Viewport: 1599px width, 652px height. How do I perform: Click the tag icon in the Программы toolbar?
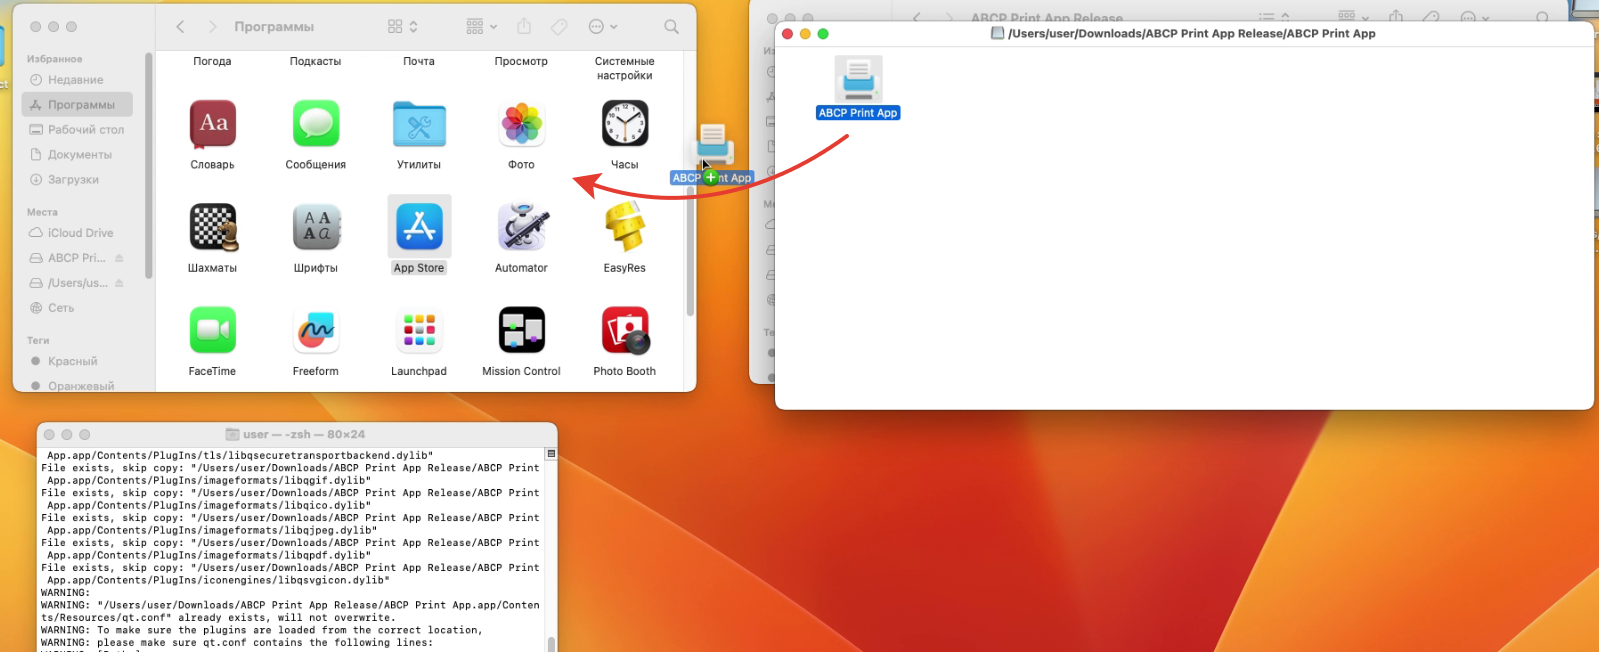[559, 27]
